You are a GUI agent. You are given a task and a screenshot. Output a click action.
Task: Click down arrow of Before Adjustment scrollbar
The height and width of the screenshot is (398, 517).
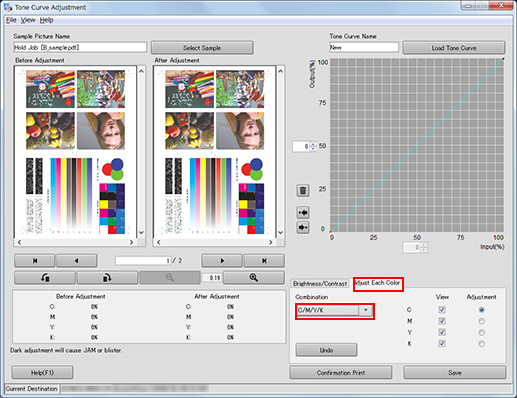click(141, 233)
